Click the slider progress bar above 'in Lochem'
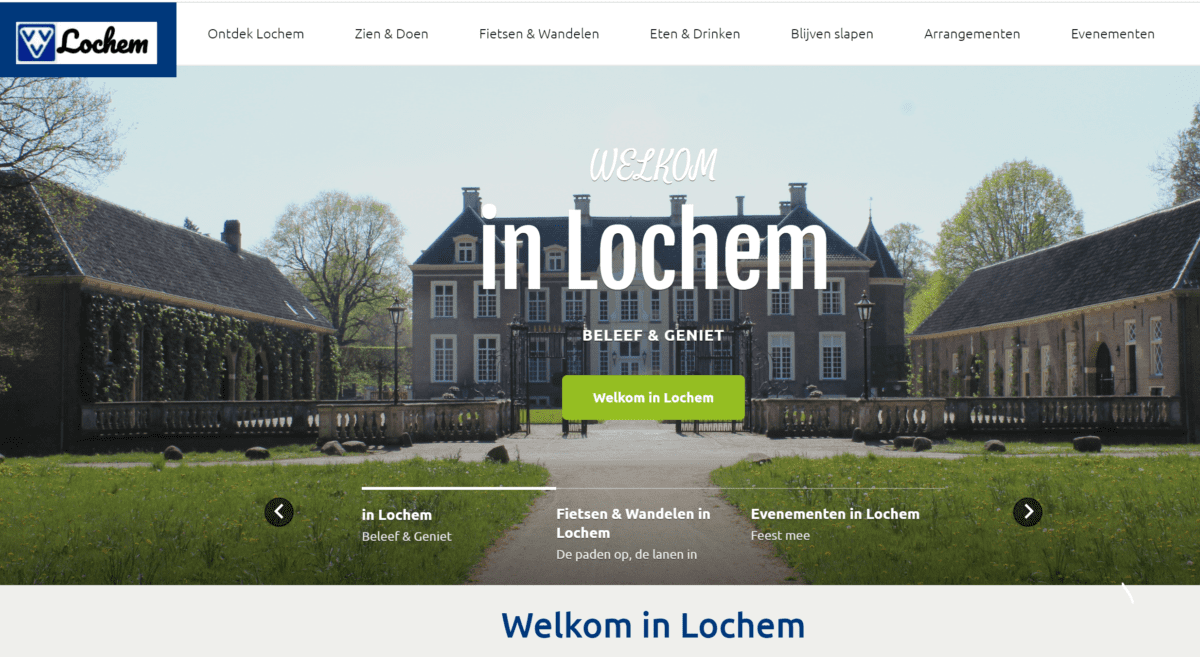 click(x=459, y=488)
